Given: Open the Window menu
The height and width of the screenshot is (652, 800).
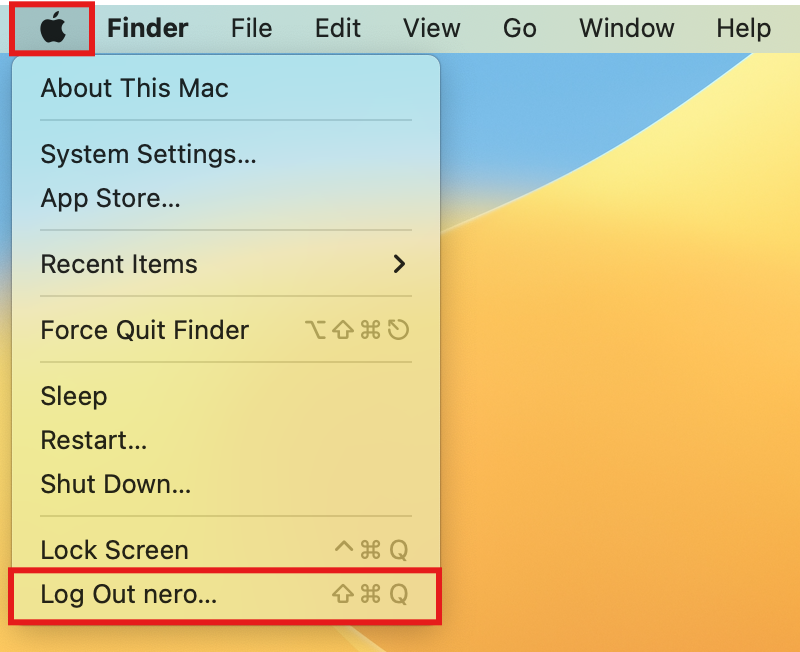Looking at the screenshot, I should [627, 28].
